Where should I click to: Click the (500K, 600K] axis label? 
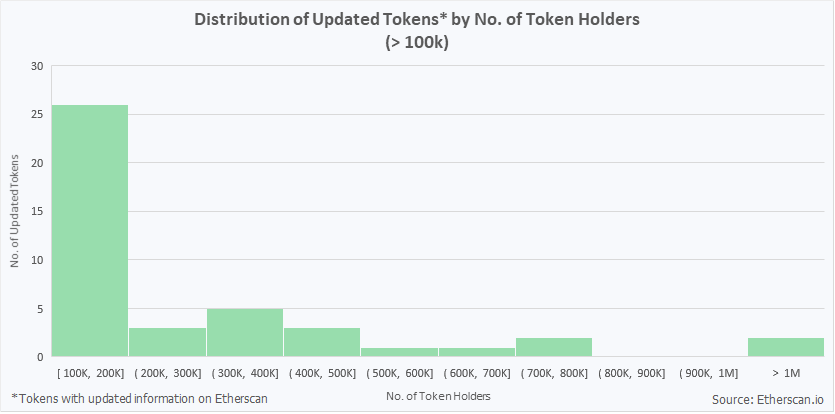click(399, 373)
